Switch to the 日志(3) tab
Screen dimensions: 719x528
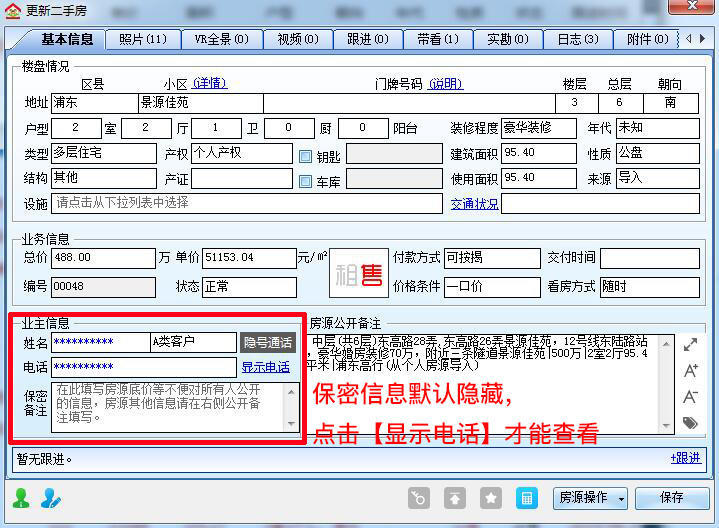point(578,39)
